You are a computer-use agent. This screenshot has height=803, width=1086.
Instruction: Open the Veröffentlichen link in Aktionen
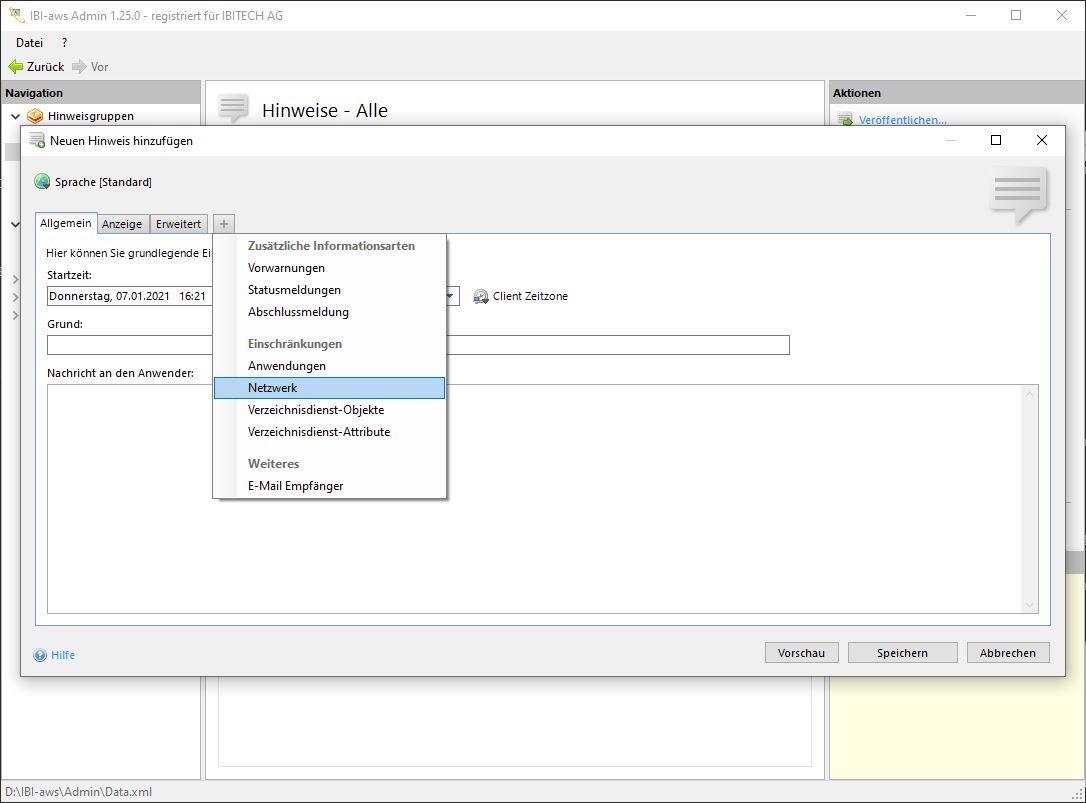click(x=902, y=120)
